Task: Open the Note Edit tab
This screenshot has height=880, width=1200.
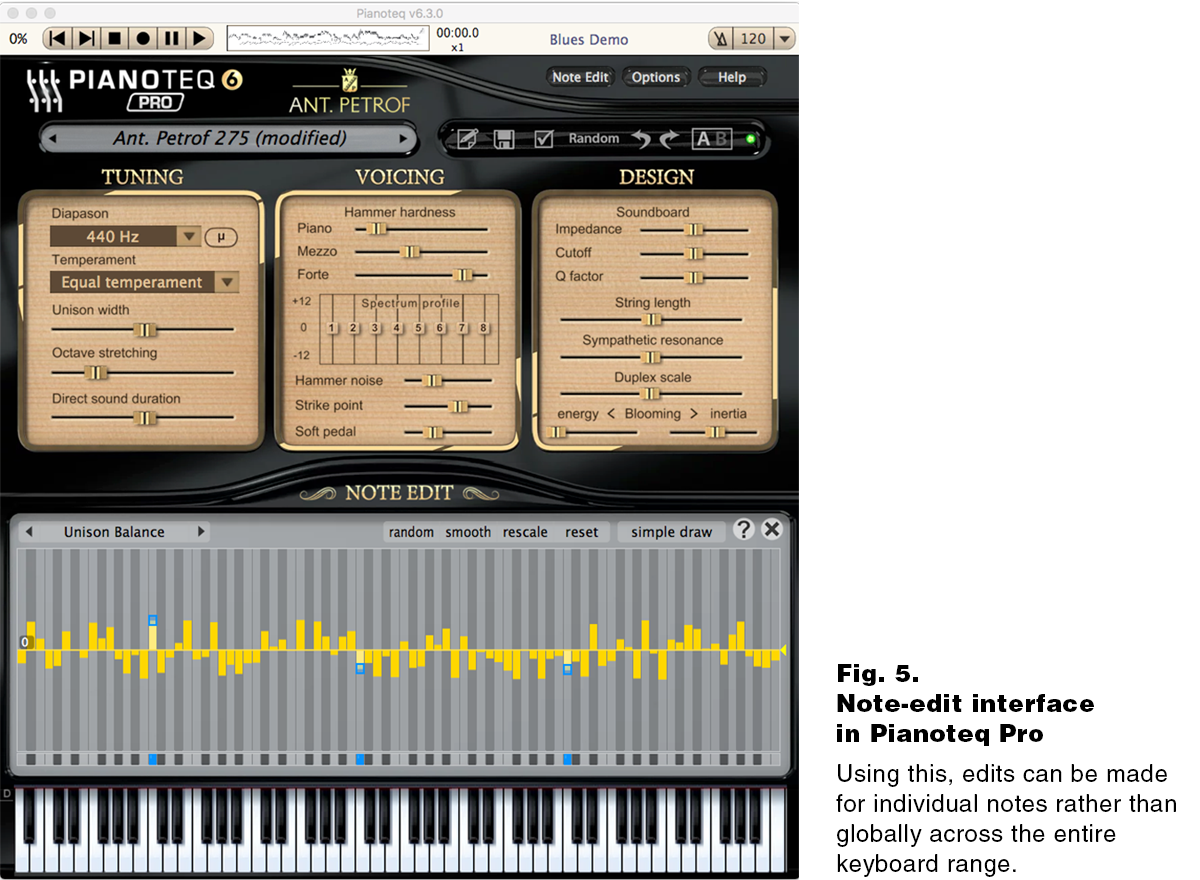Action: click(x=580, y=75)
